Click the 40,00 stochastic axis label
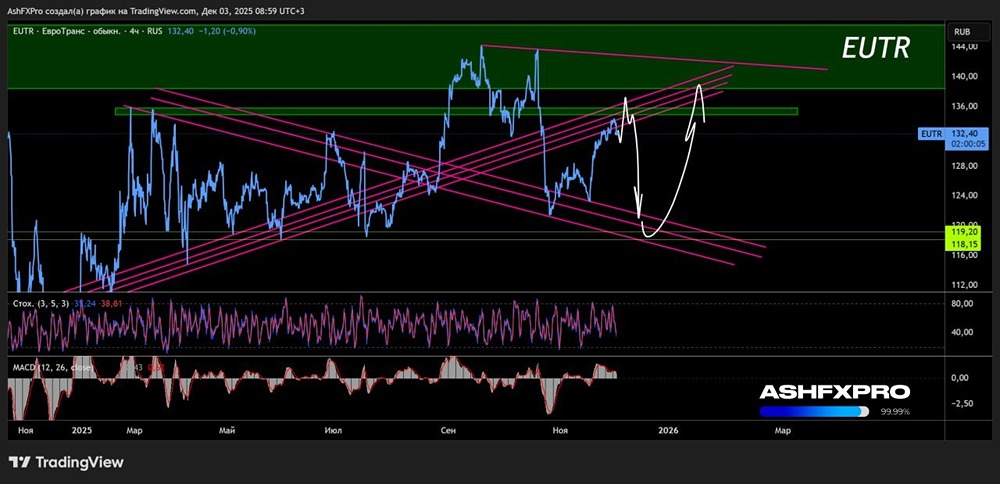The height and width of the screenshot is (484, 1000). pyautogui.click(x=962, y=332)
